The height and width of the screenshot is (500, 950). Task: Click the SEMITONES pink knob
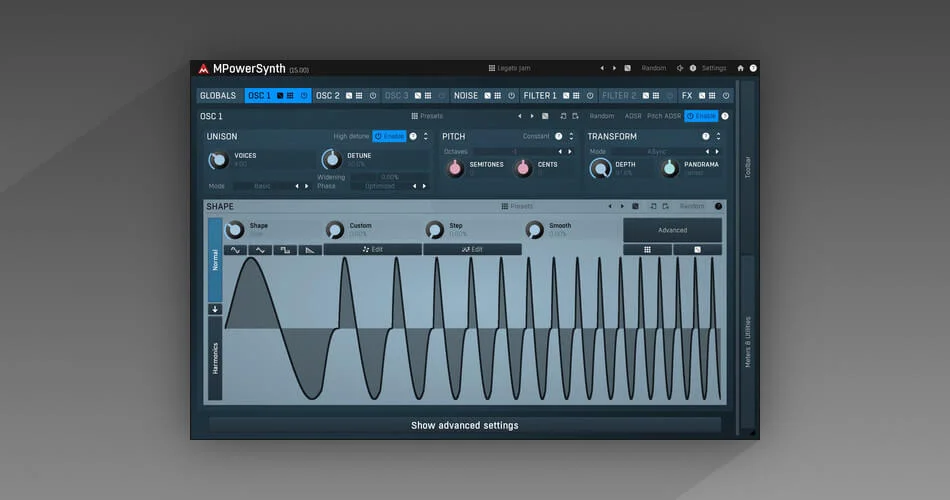[x=454, y=168]
